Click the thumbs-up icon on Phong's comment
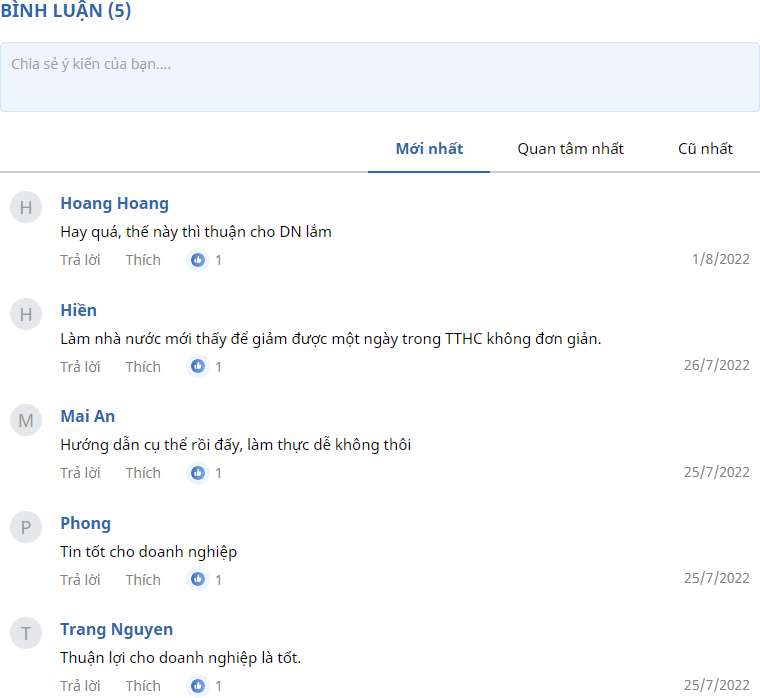 pos(198,580)
